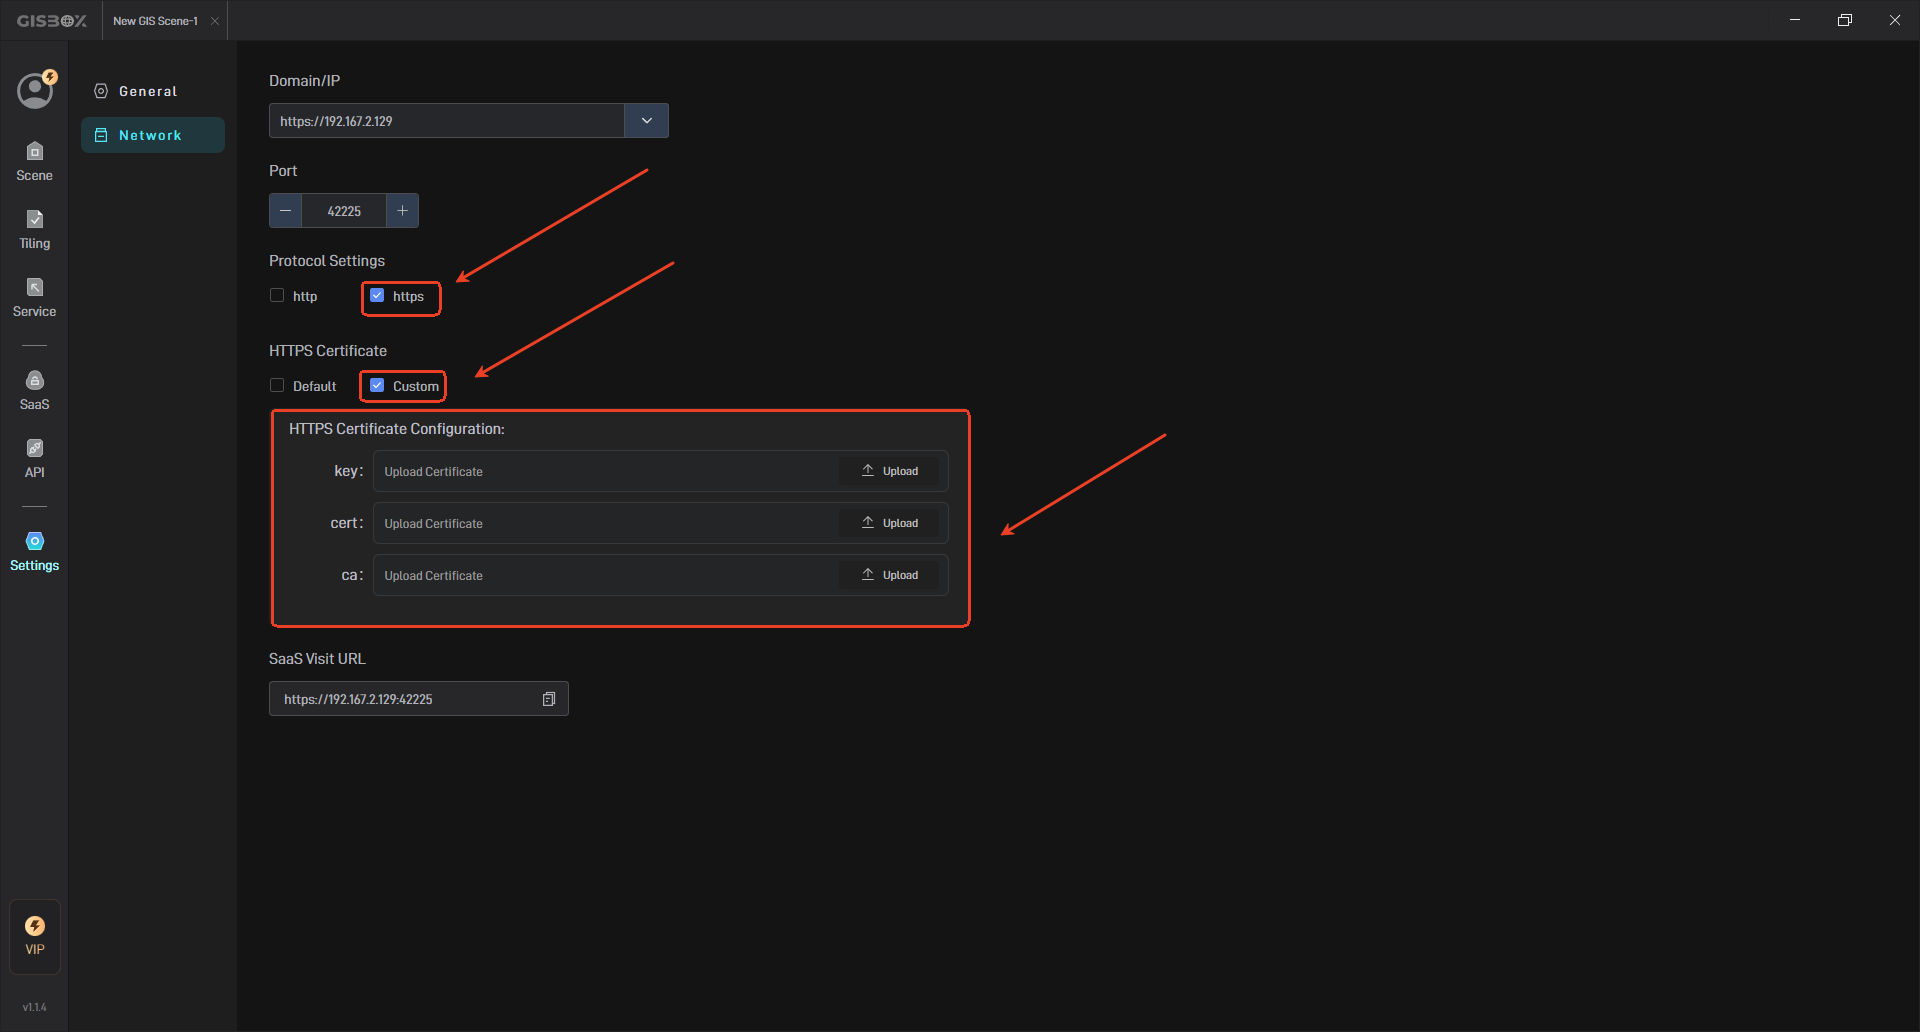Viewport: 1920px width, 1032px height.
Task: Switch to the General settings tab
Action: 148,91
